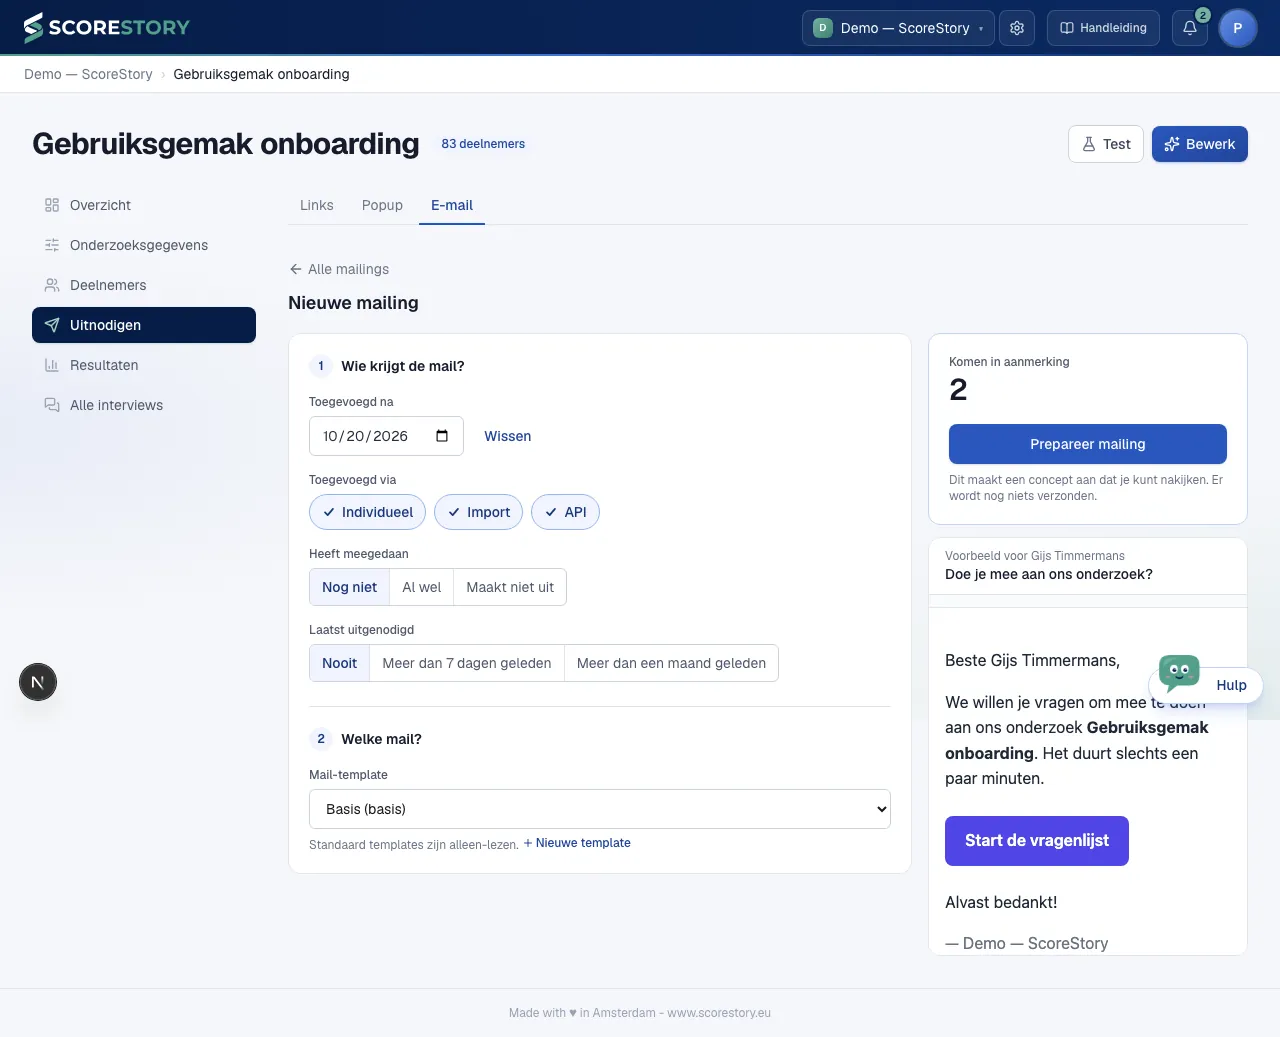Click the 'Toegevoegd na' date field

pos(386,436)
